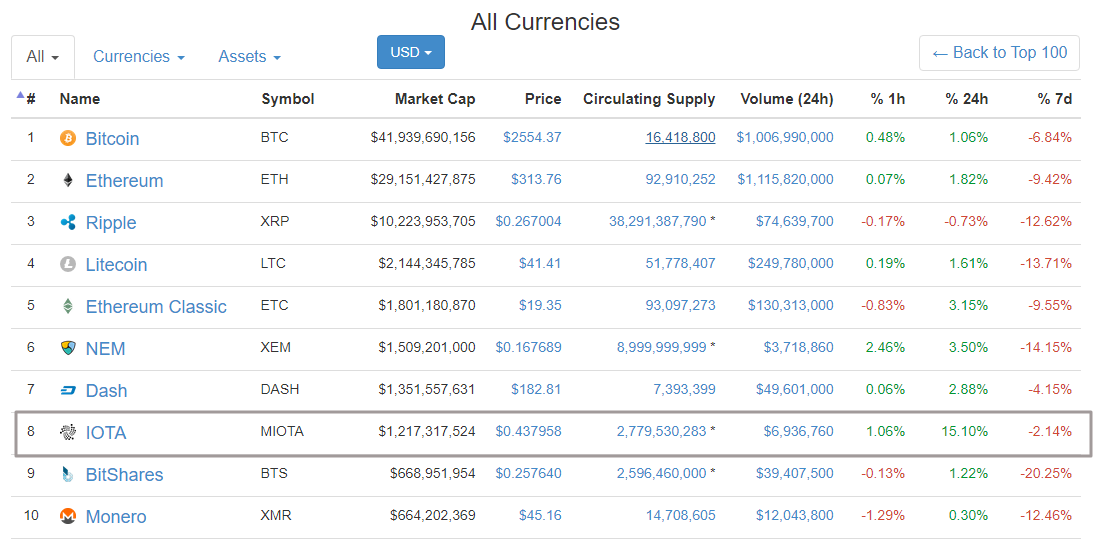Click the Dash logo icon
Image resolution: width=1113 pixels, height=542 pixels.
pos(68,390)
